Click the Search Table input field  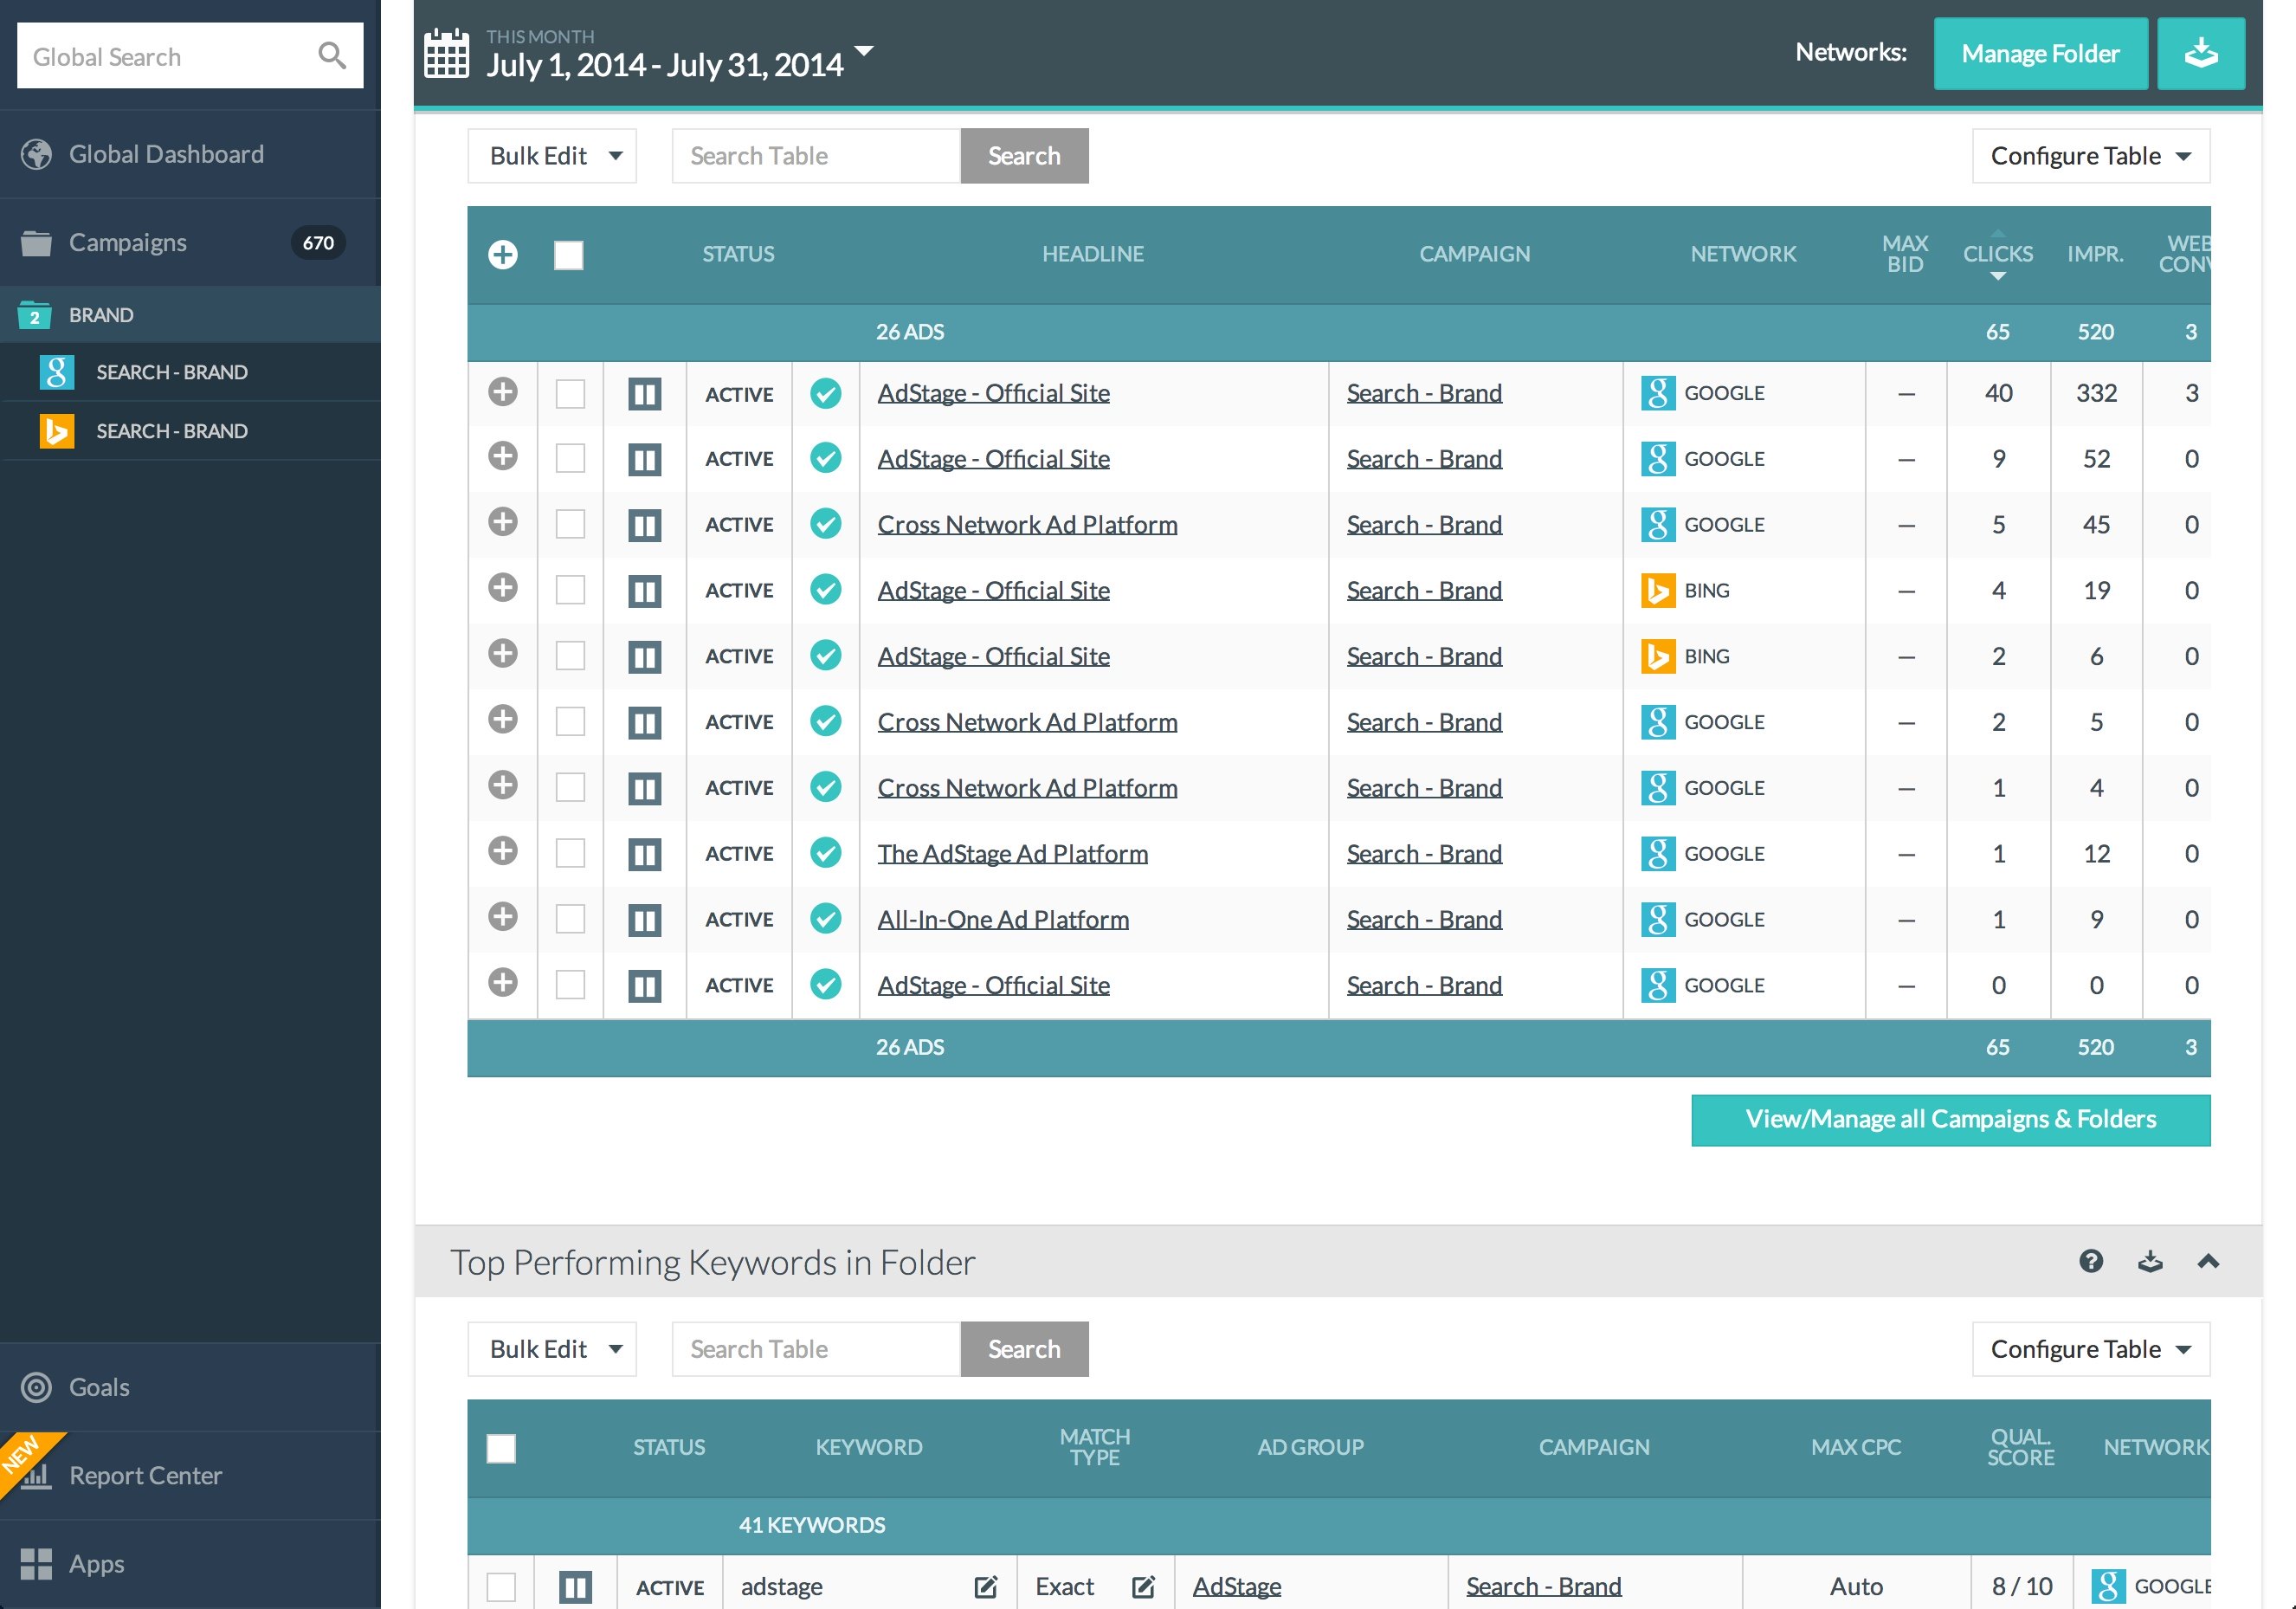(x=815, y=155)
